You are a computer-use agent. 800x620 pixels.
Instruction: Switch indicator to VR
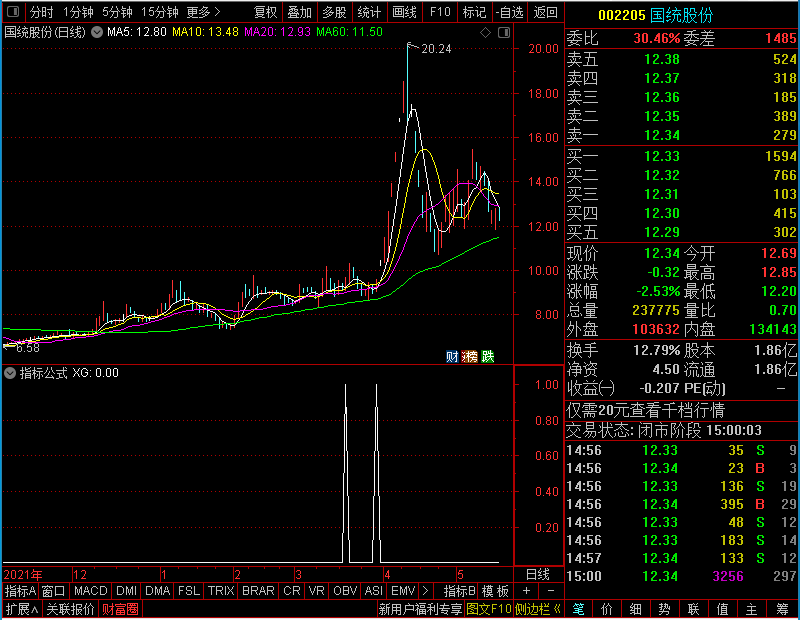coord(316,591)
